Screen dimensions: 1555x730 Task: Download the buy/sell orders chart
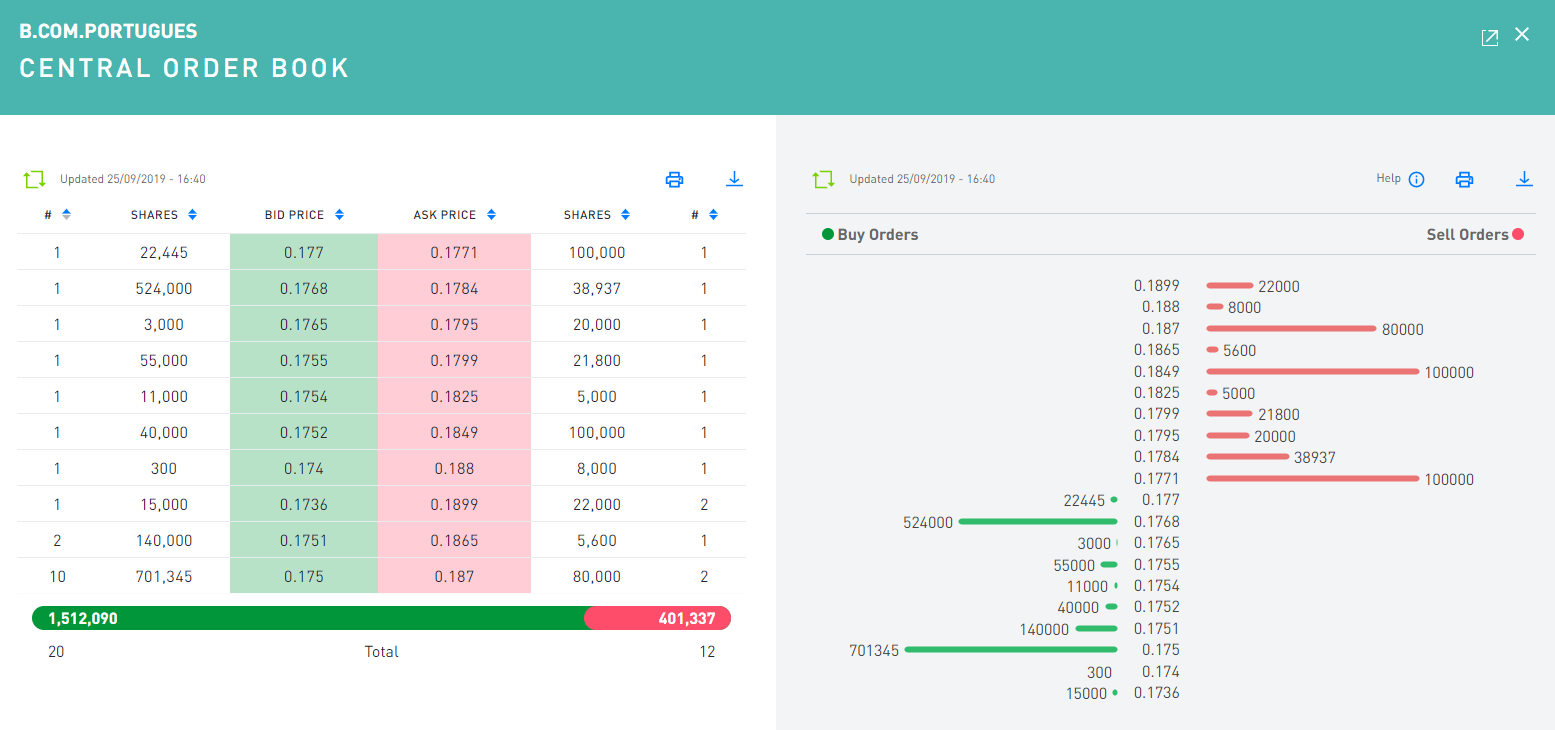[x=1524, y=179]
